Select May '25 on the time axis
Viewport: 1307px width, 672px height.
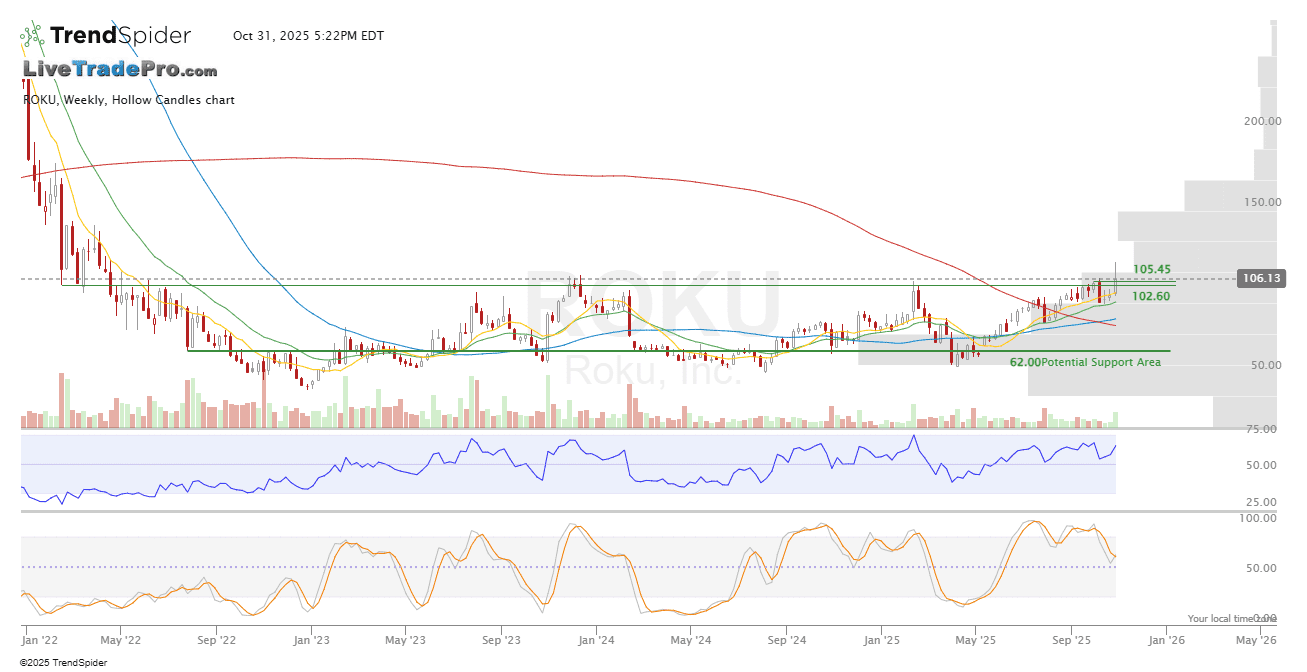click(975, 640)
